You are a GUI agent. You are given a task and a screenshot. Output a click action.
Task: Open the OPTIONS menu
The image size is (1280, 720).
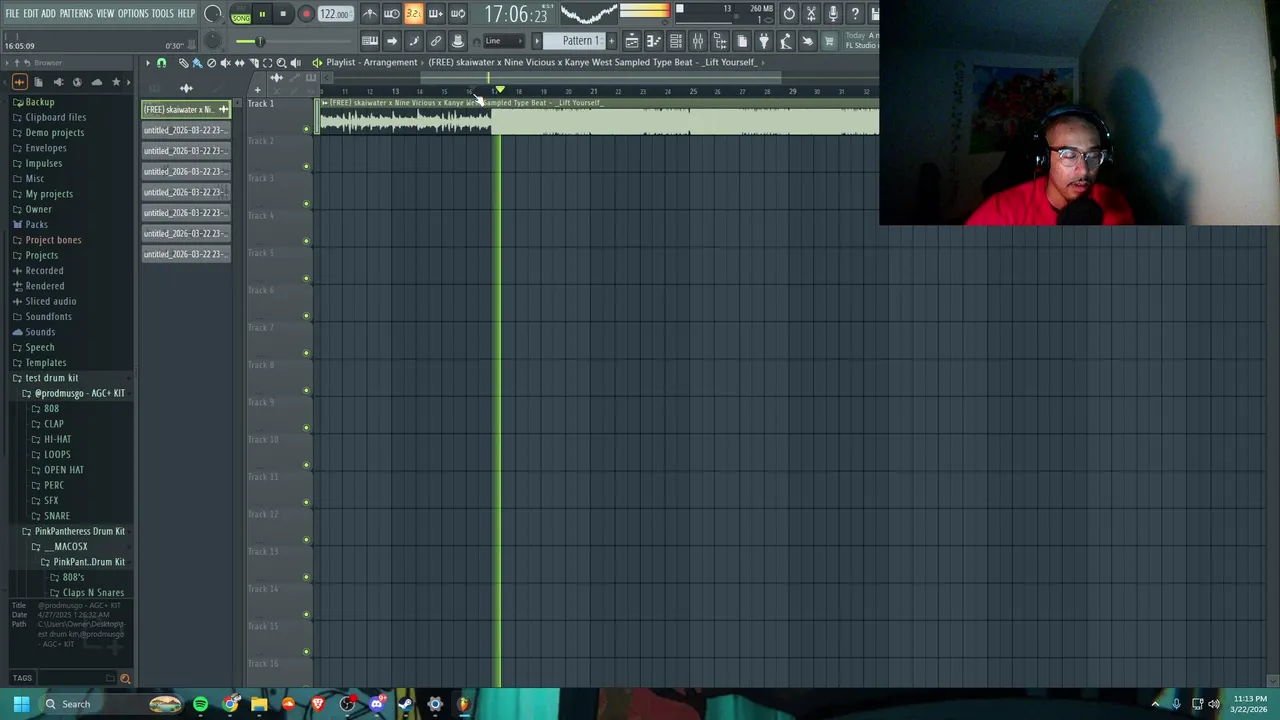click(x=133, y=13)
